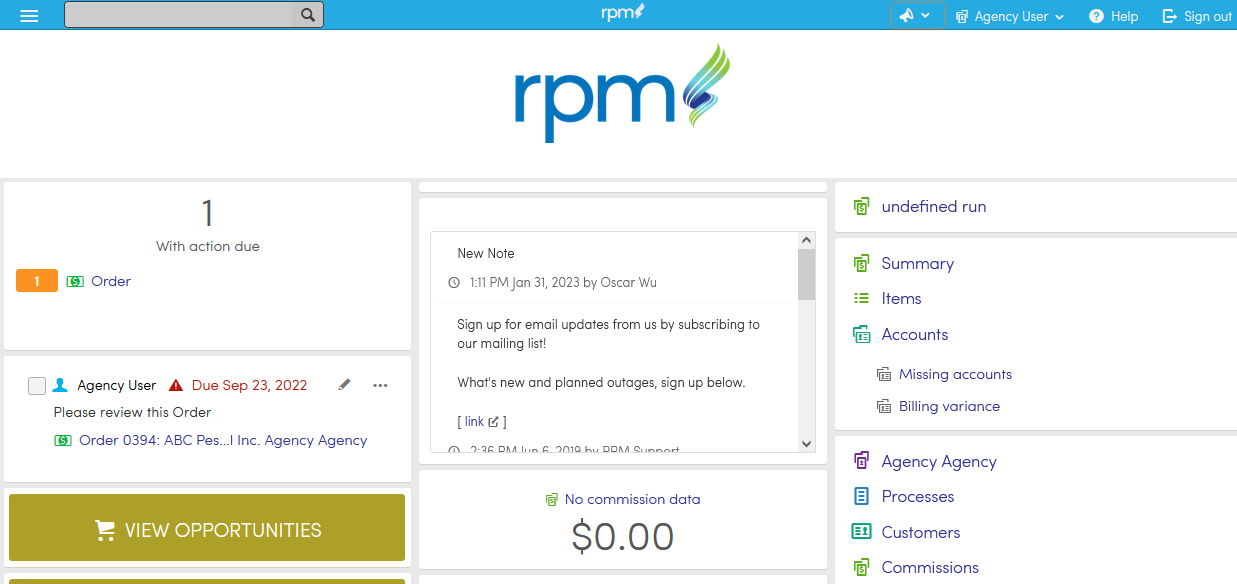Click the external link icon in note
The image size is (1237, 584).
click(493, 422)
